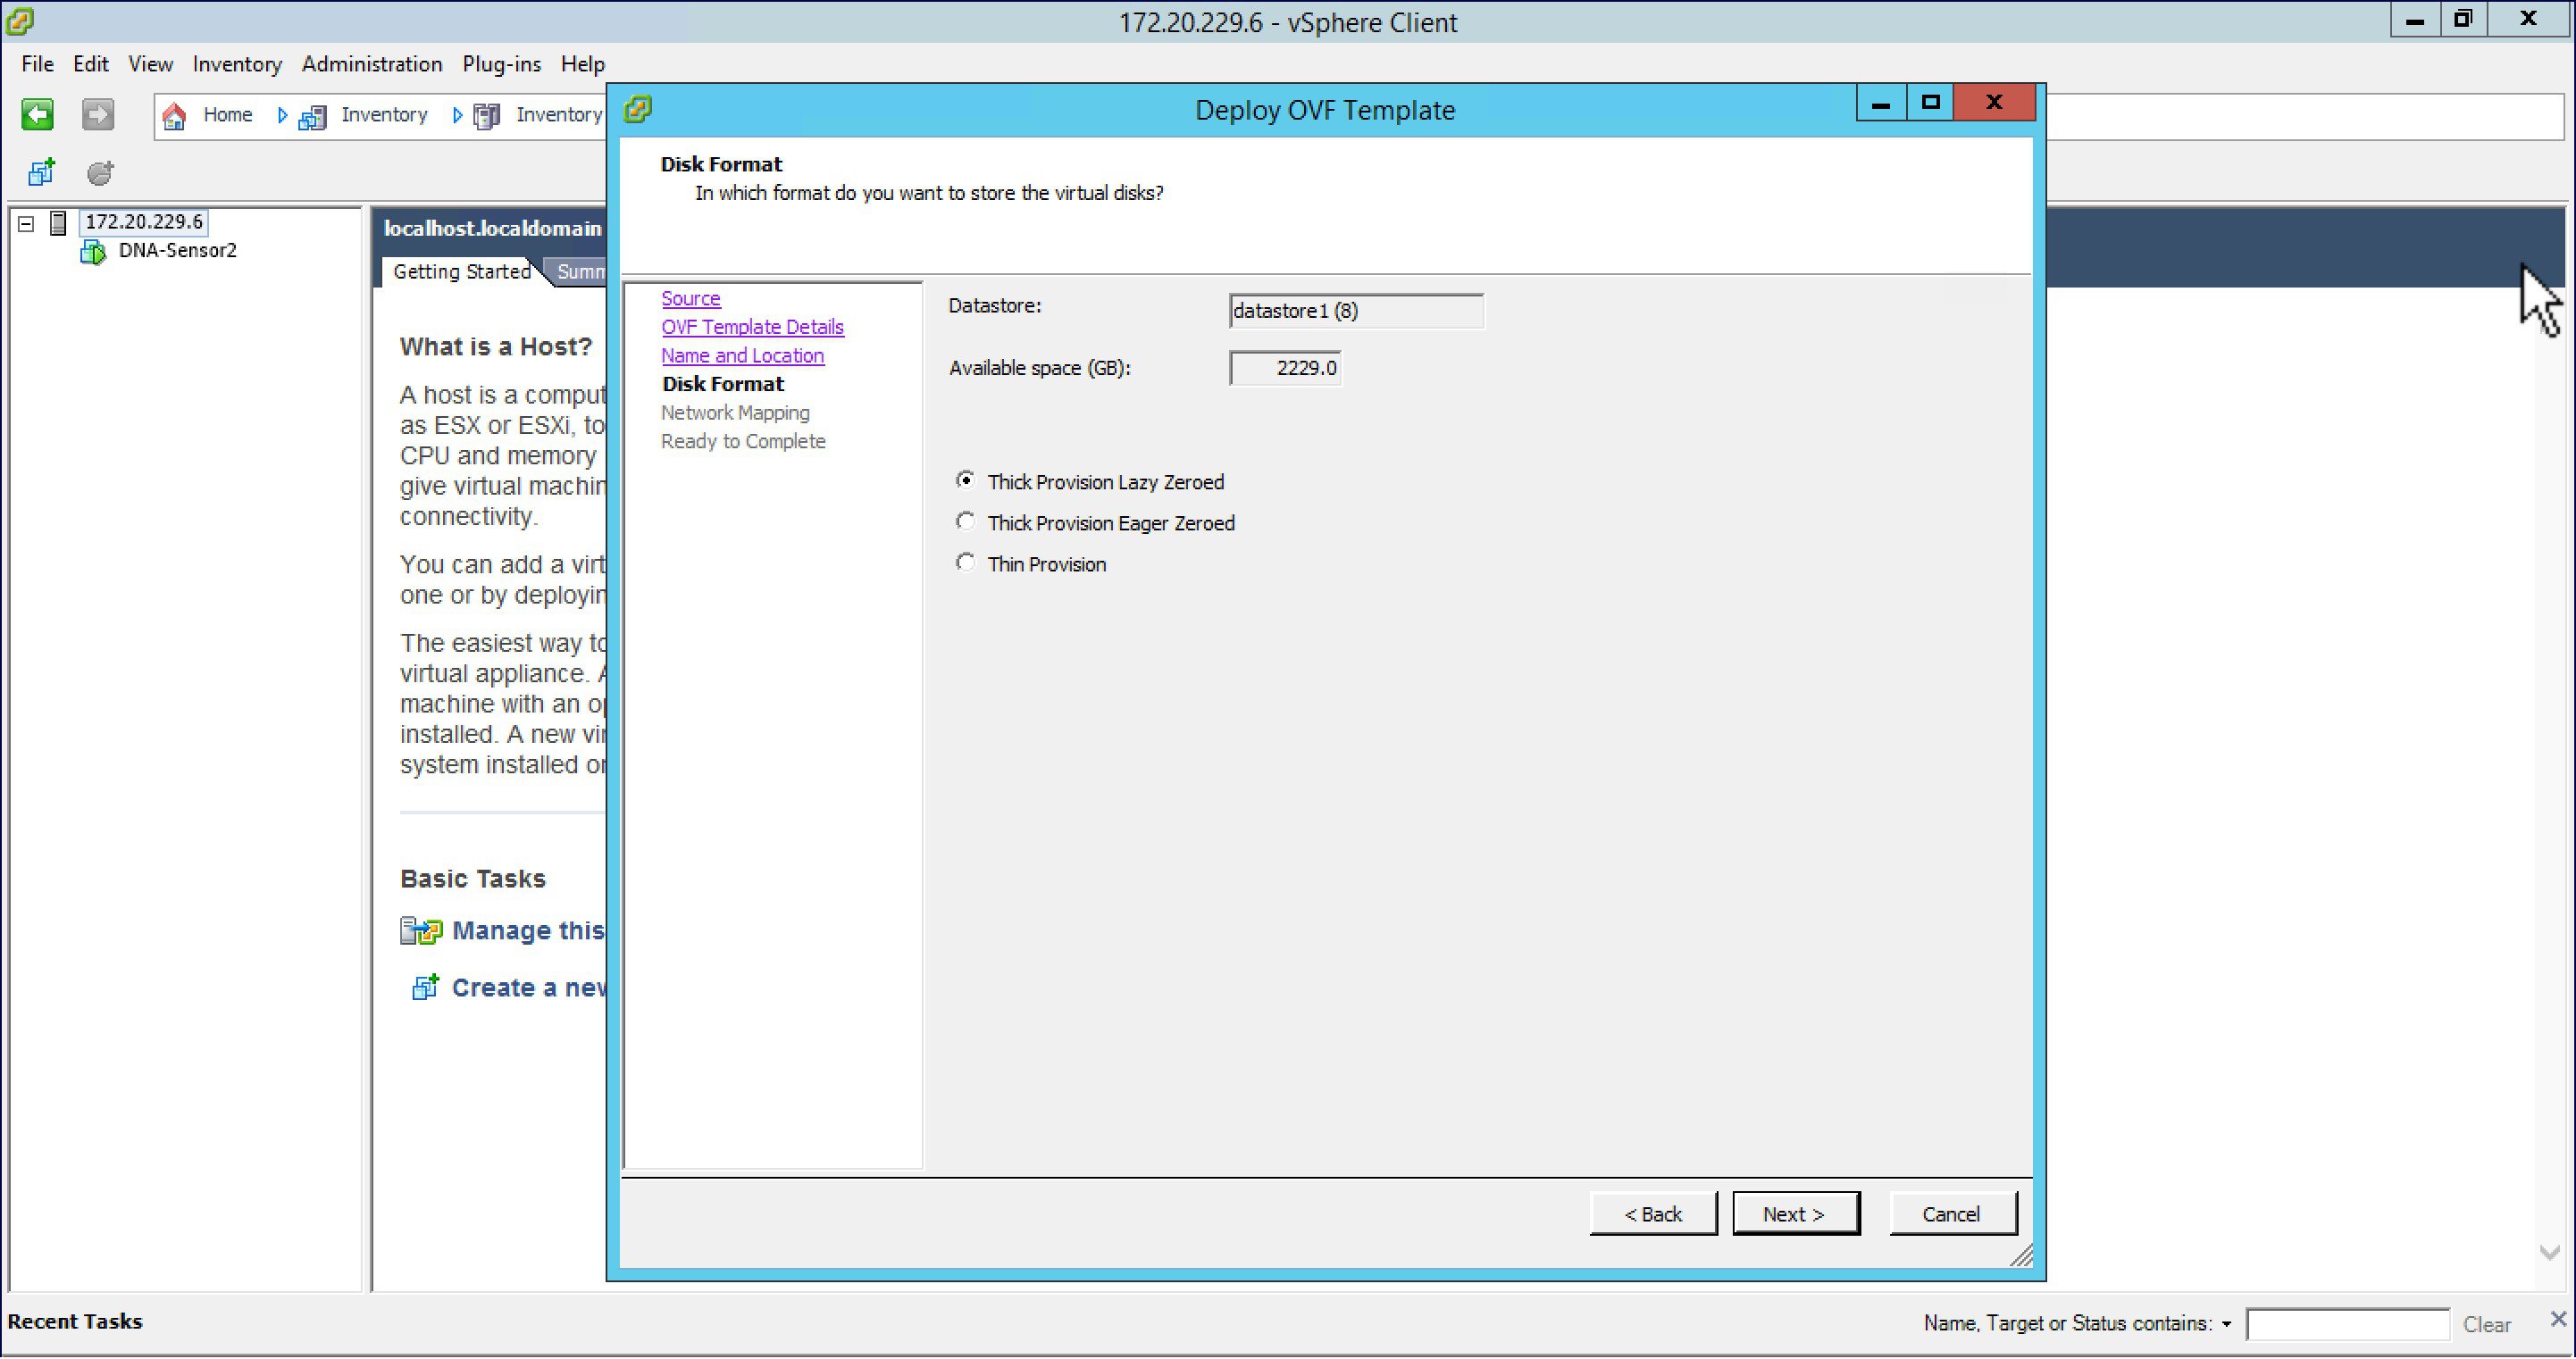Select Thick Provision Eager Zeroed disk format
2576x1359 pixels.
(964, 521)
